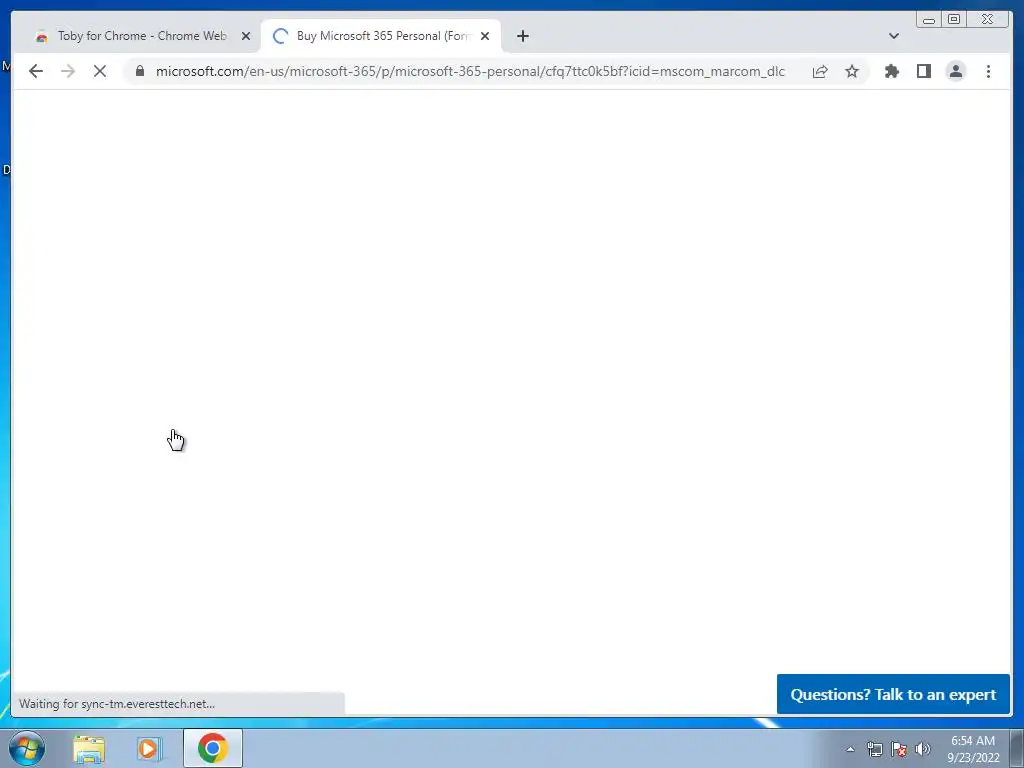The image size is (1024, 768).
Task: Open Windows Explorer from taskbar
Action: tap(89, 748)
